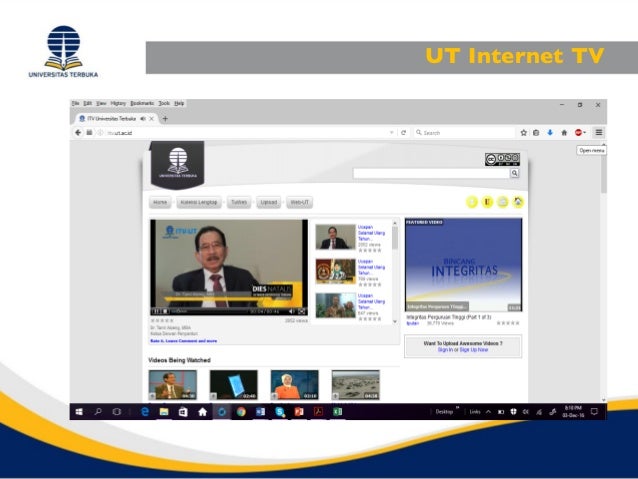Open the taskbar volume control
This screenshot has width=638, height=479.
coord(526,412)
